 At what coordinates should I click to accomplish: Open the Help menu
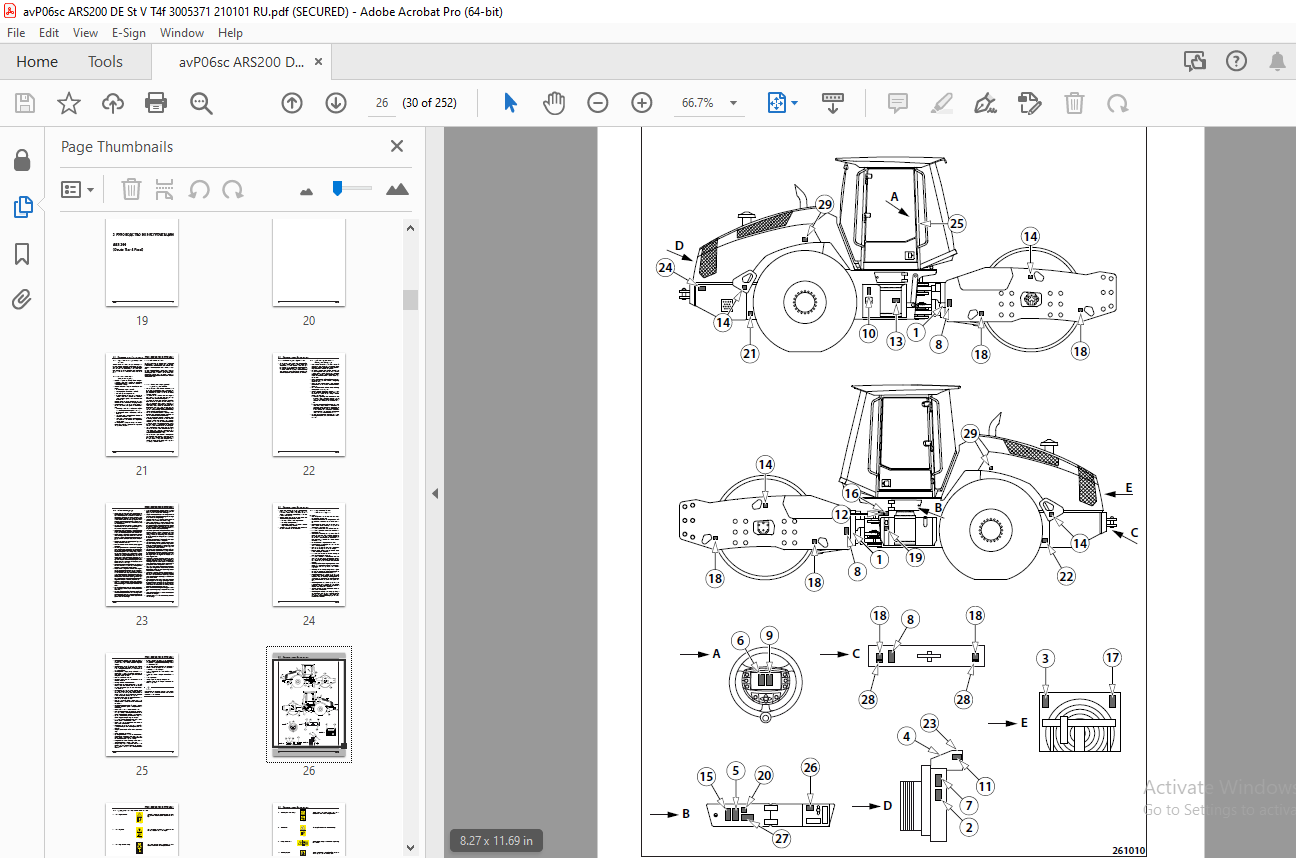coord(230,33)
